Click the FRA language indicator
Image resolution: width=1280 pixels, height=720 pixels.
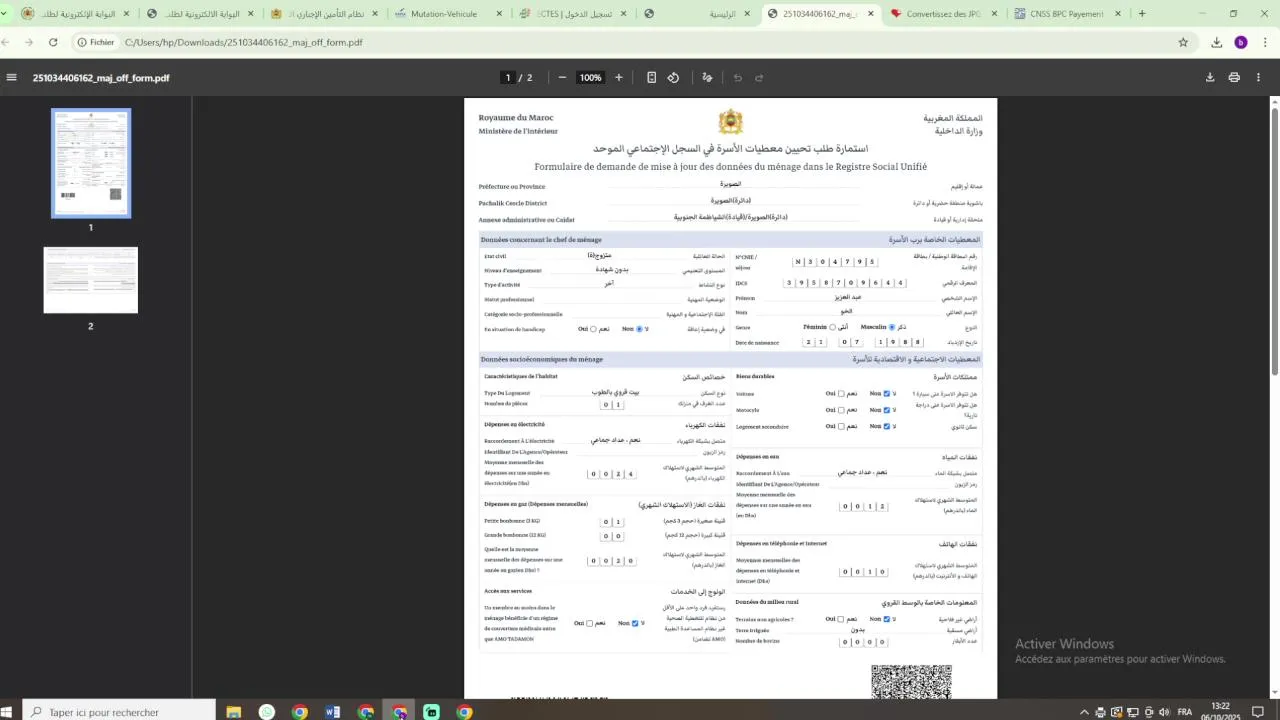tap(1185, 712)
